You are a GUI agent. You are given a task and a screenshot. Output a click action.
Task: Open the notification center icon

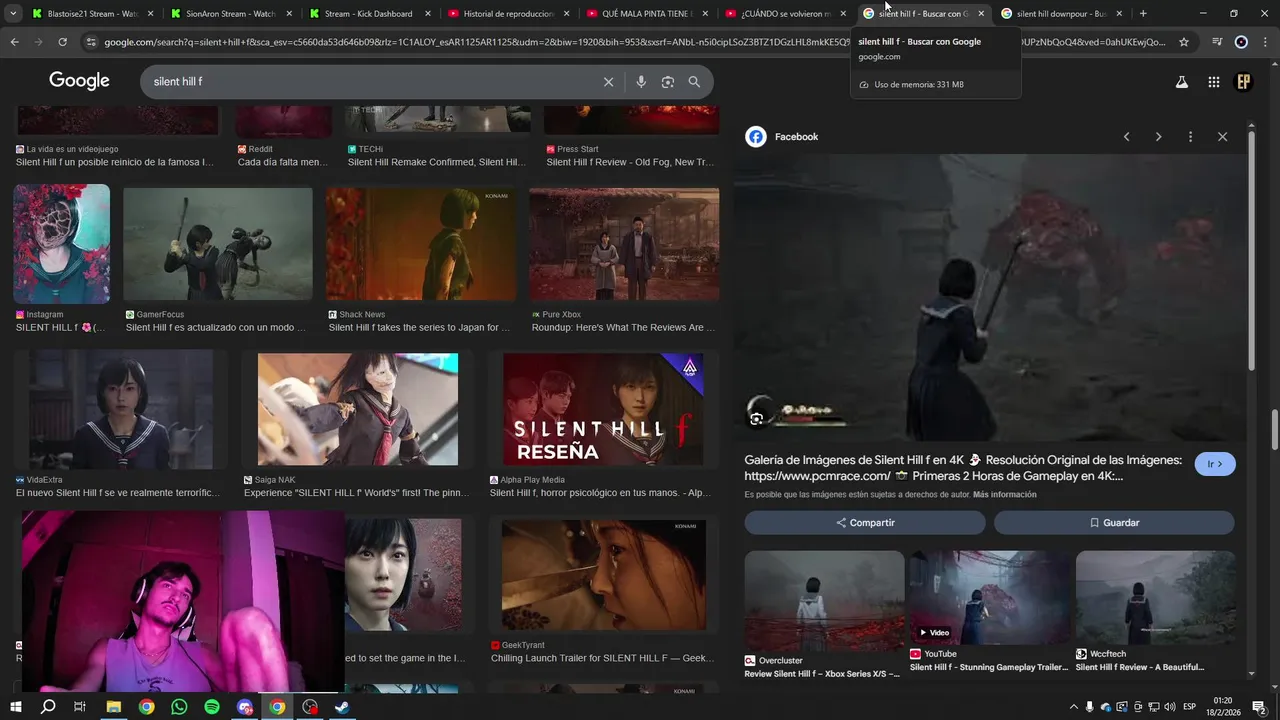coord(1259,707)
